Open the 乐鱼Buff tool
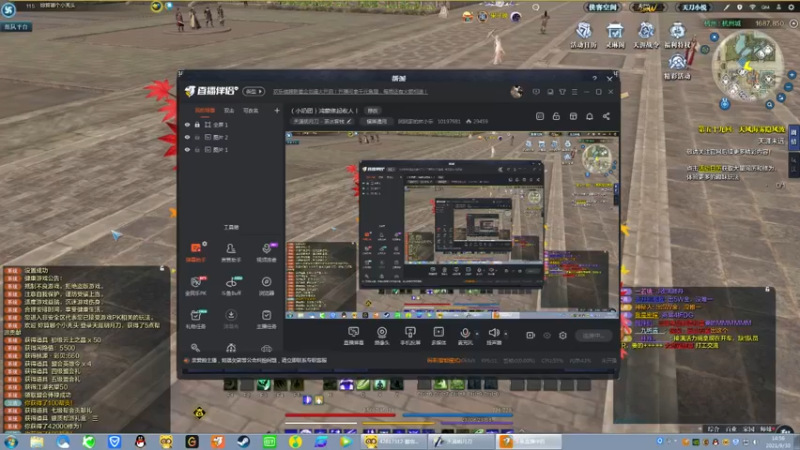The width and height of the screenshot is (800, 450). click(x=231, y=286)
